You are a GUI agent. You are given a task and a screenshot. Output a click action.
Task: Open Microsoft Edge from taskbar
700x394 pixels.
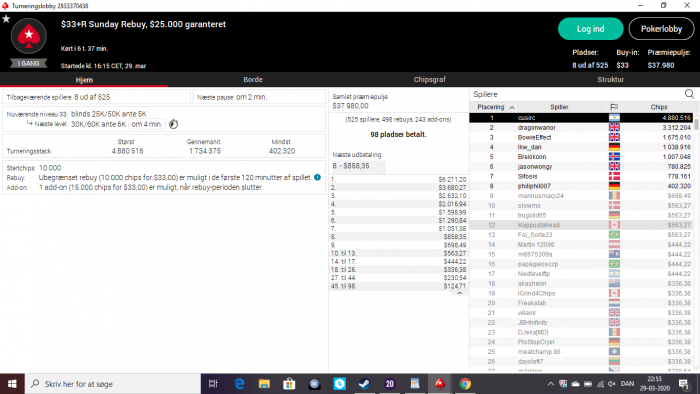(x=239, y=384)
